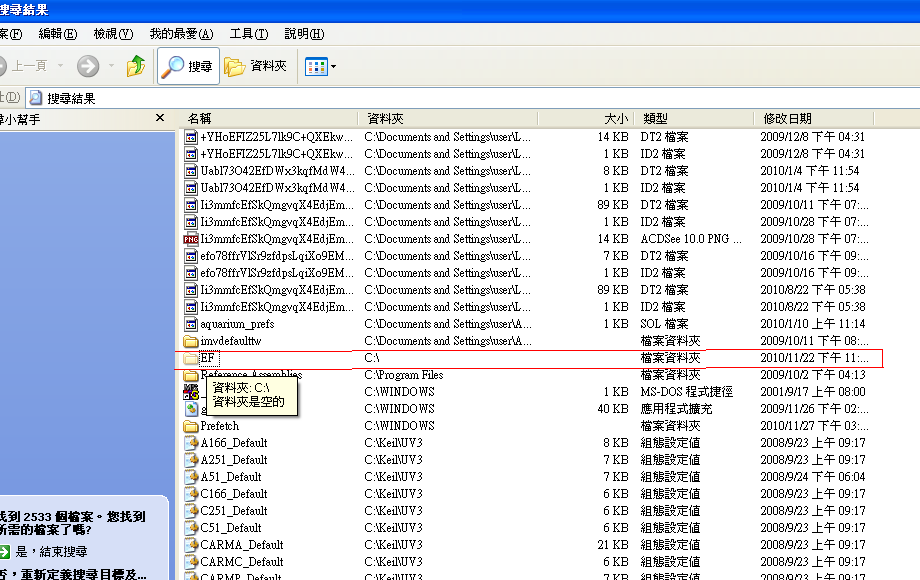The height and width of the screenshot is (580, 920).
Task: Click the 2010/11/27 下午 03 date cell
Action: [814, 426]
